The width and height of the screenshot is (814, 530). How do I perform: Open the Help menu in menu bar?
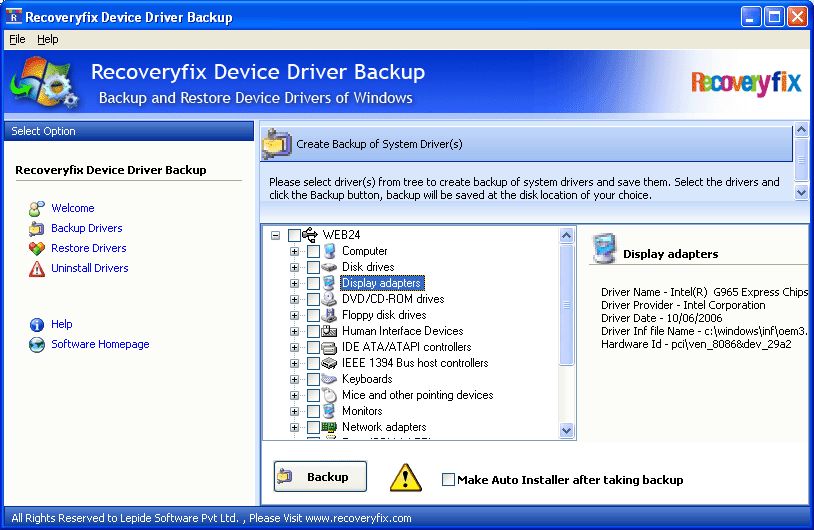point(48,39)
